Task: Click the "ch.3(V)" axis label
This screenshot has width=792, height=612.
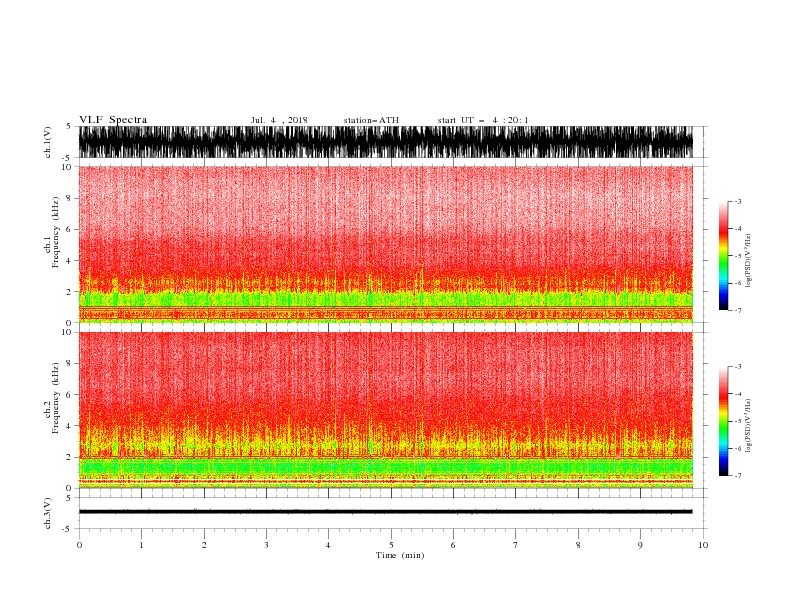Action: pyautogui.click(x=48, y=513)
